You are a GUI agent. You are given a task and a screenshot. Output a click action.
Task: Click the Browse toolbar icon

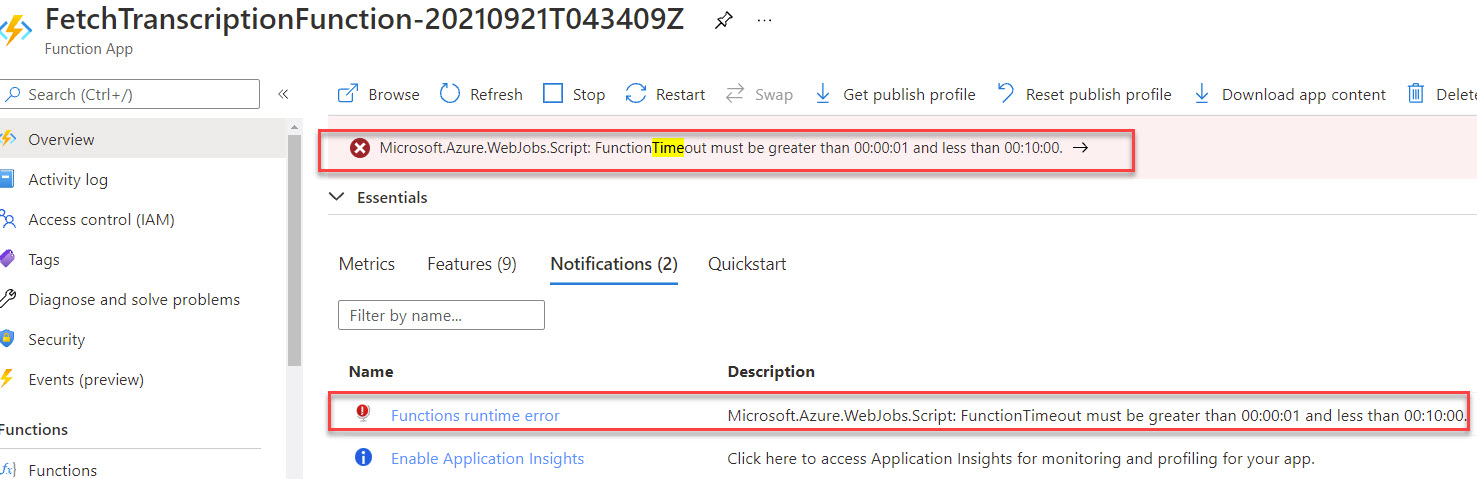tap(348, 94)
